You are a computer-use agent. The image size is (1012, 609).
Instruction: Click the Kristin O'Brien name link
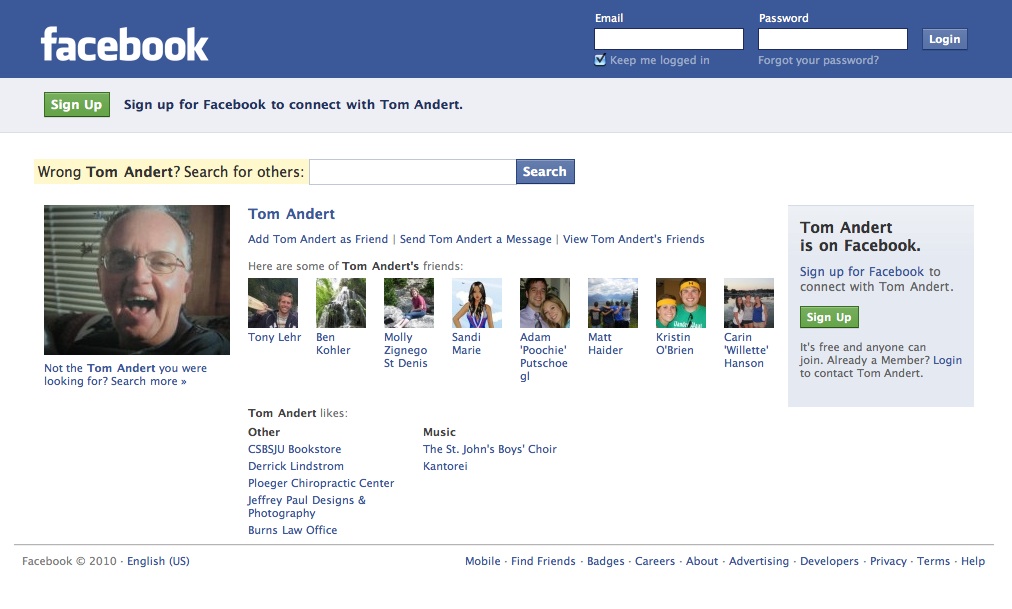[x=674, y=344]
